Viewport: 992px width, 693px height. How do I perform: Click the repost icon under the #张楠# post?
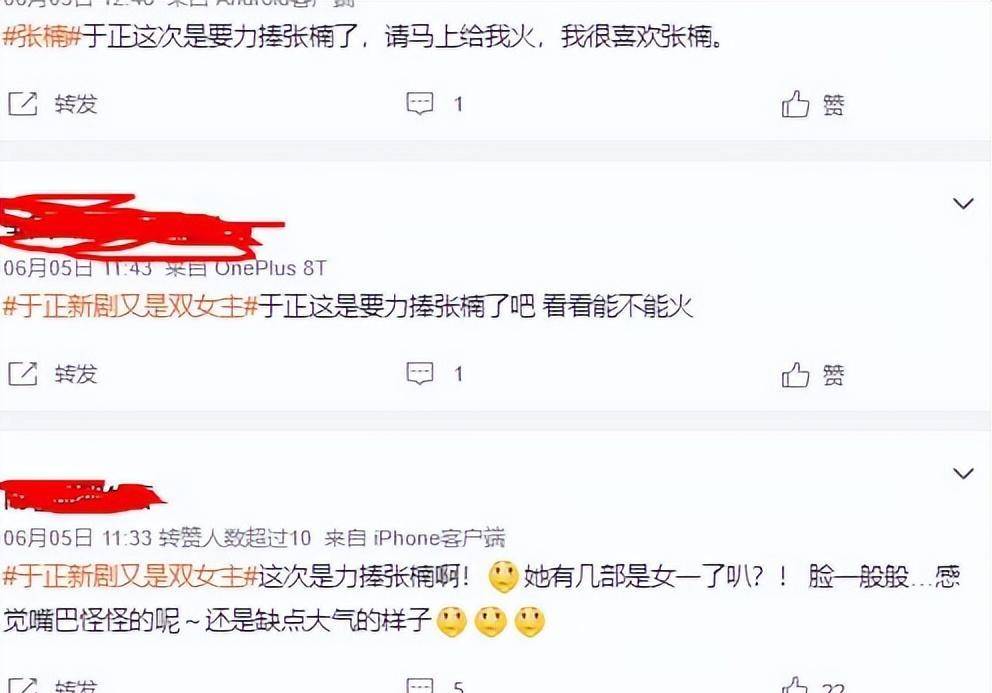point(23,104)
